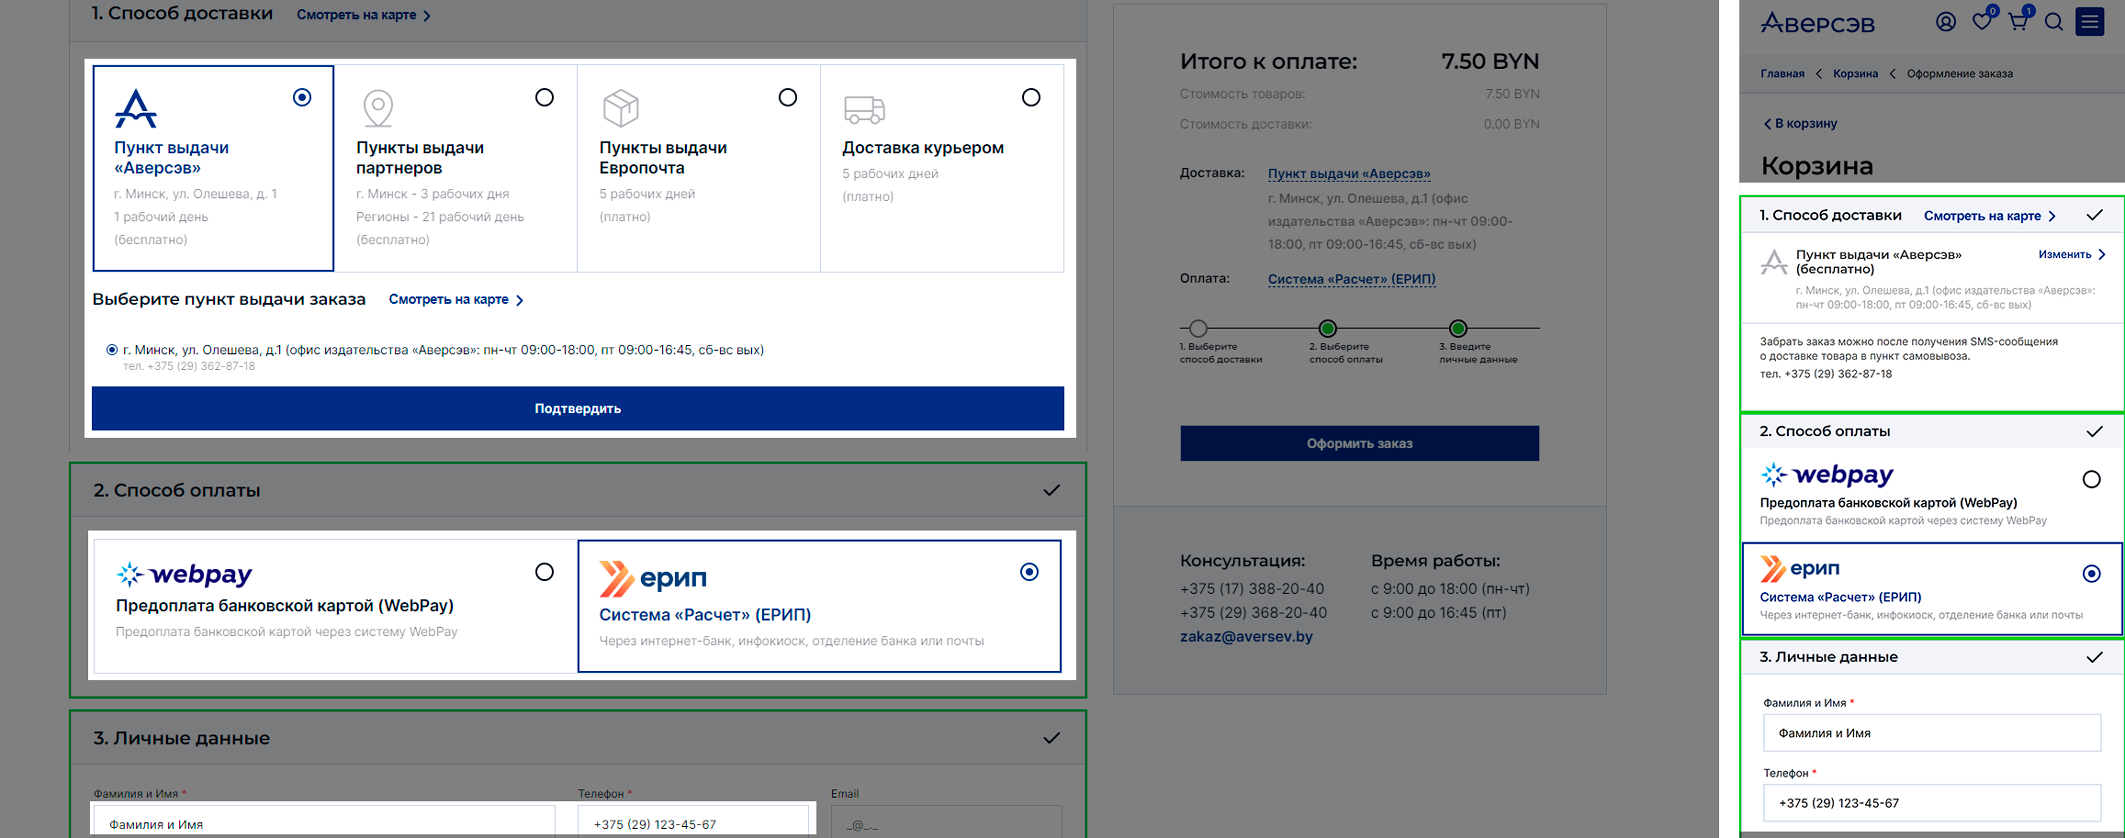
Task: Open the hamburger menu icon
Action: [2090, 22]
